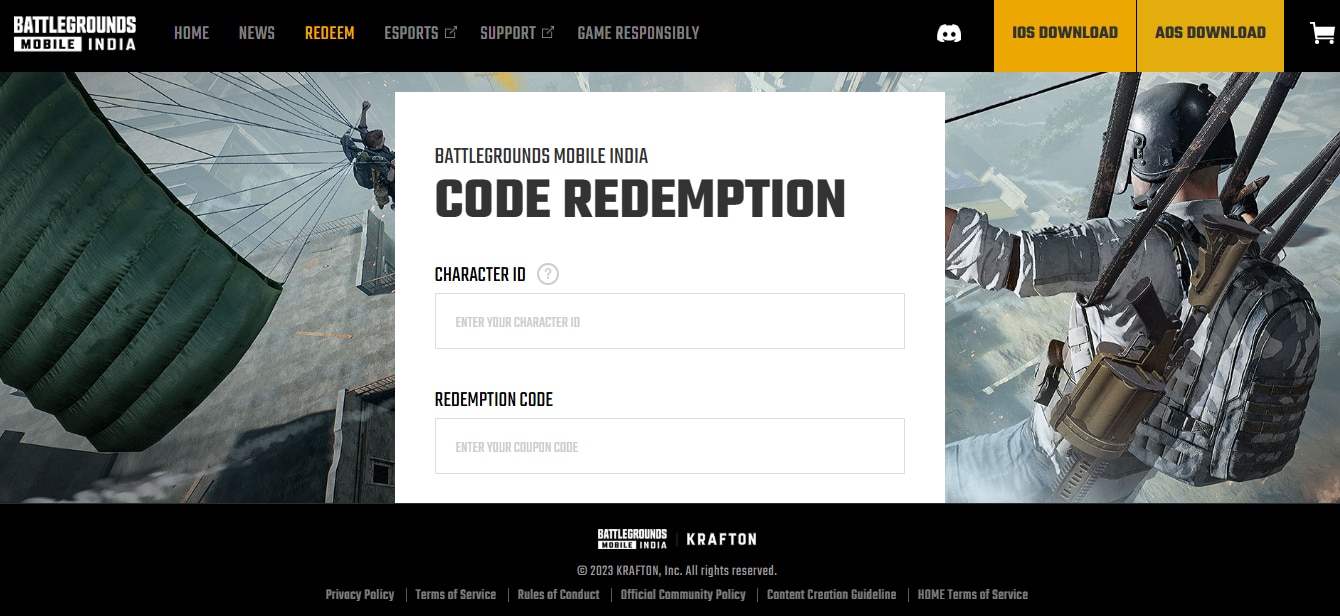The height and width of the screenshot is (616, 1340).
Task: Focus the Character ID input field
Action: [x=670, y=321]
